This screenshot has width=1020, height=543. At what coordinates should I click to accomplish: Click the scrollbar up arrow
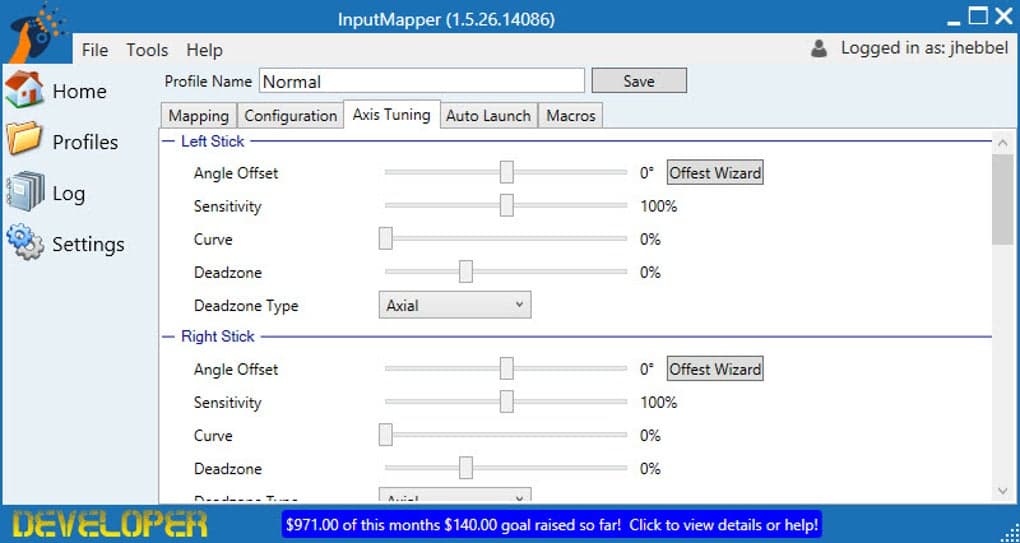point(1002,142)
